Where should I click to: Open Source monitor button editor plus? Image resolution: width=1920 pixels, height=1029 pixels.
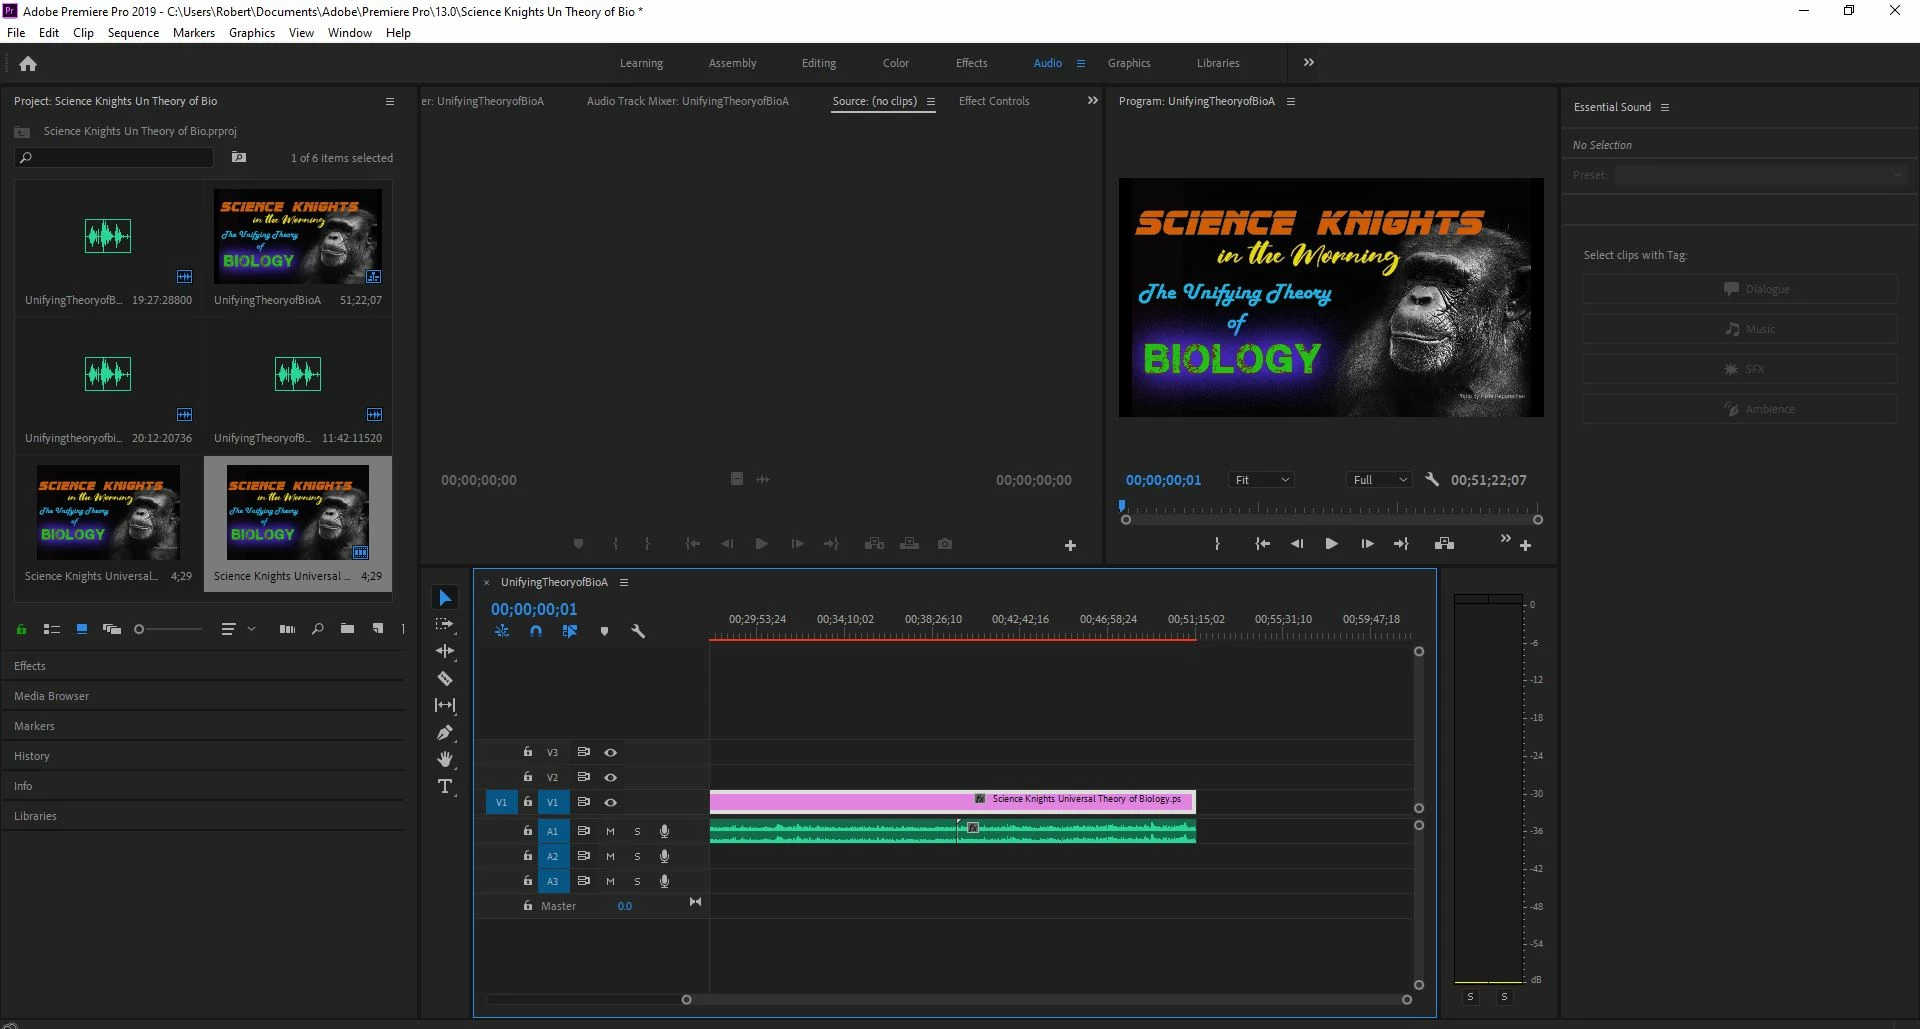click(1070, 545)
